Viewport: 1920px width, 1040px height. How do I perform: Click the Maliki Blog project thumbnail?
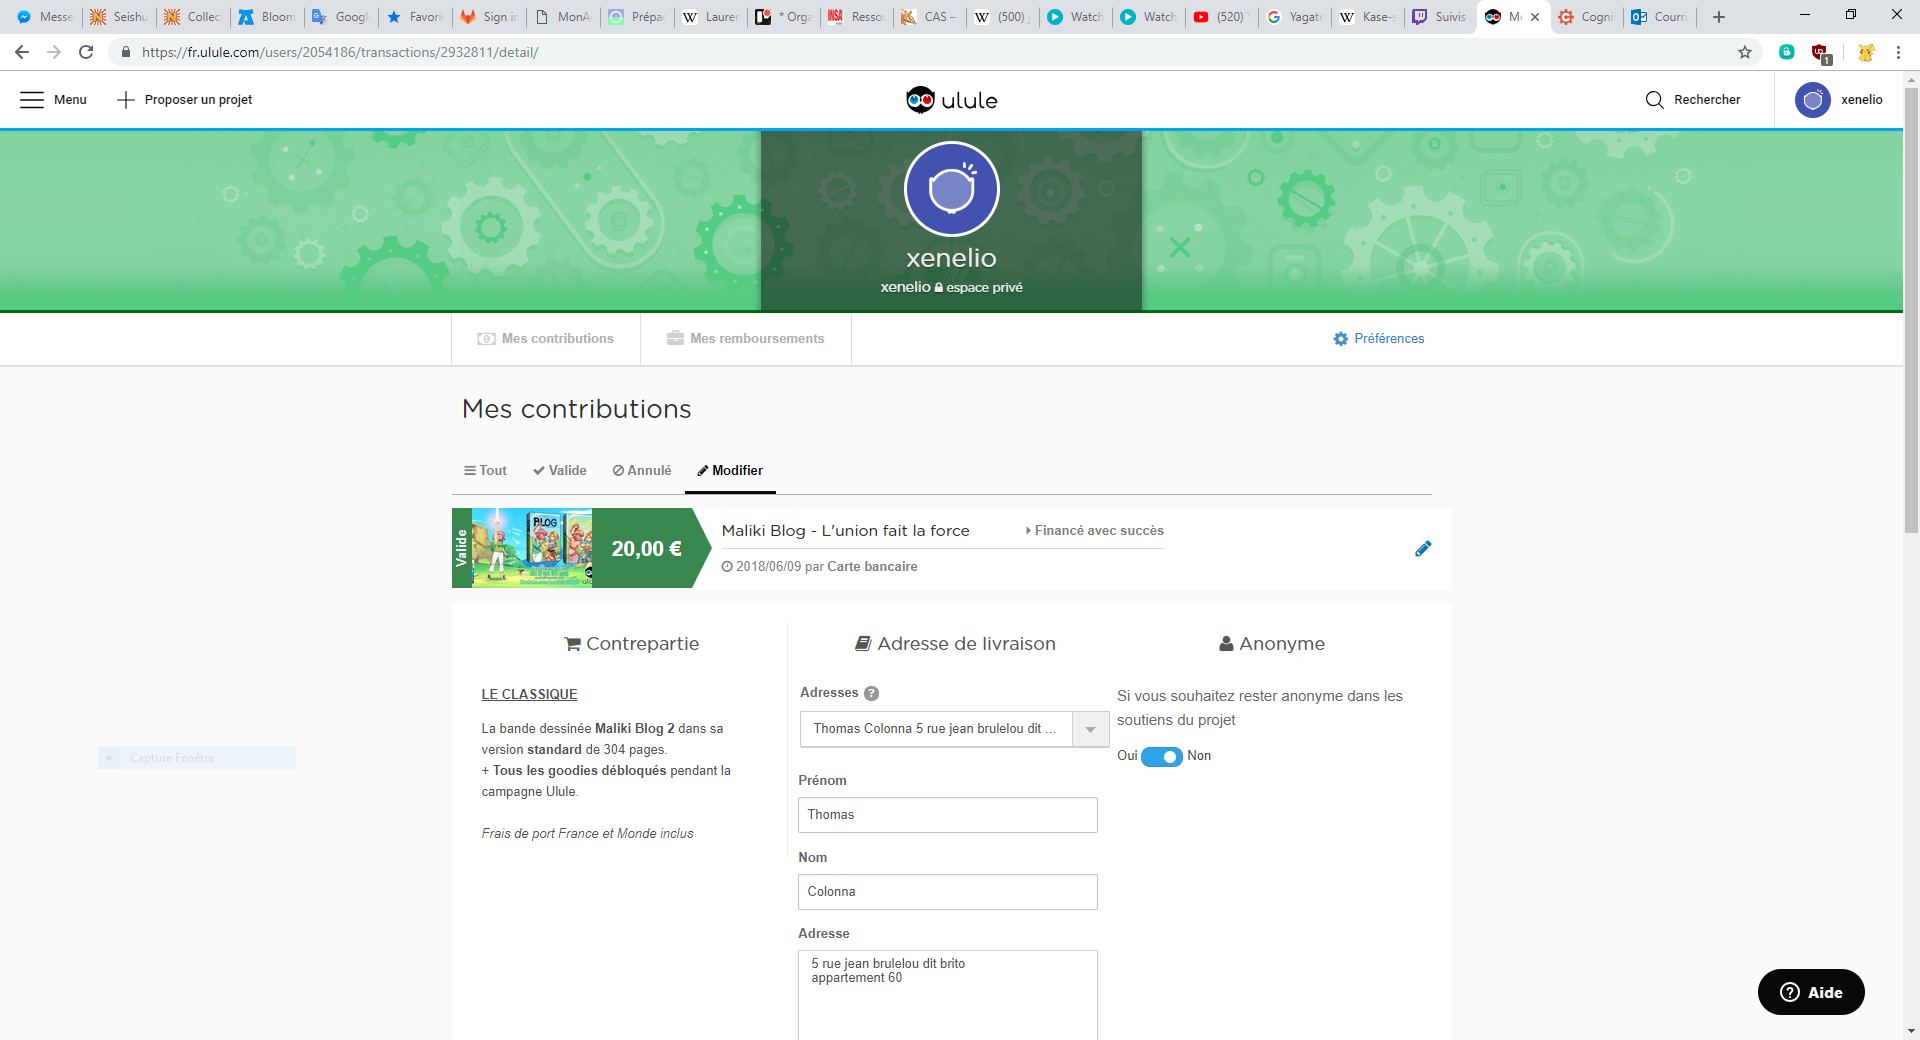point(531,548)
